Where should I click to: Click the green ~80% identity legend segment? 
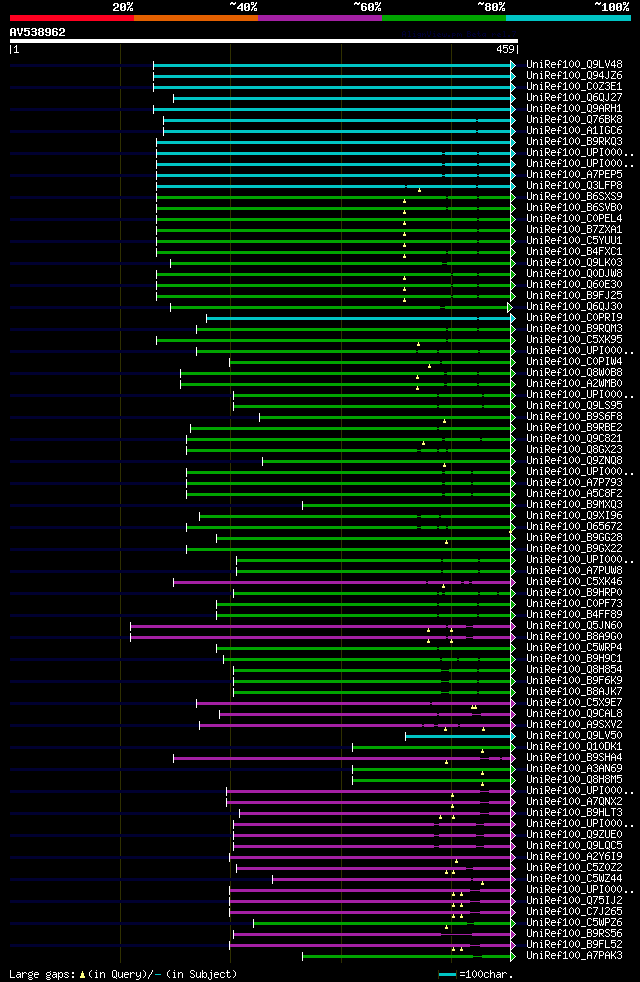click(x=444, y=18)
